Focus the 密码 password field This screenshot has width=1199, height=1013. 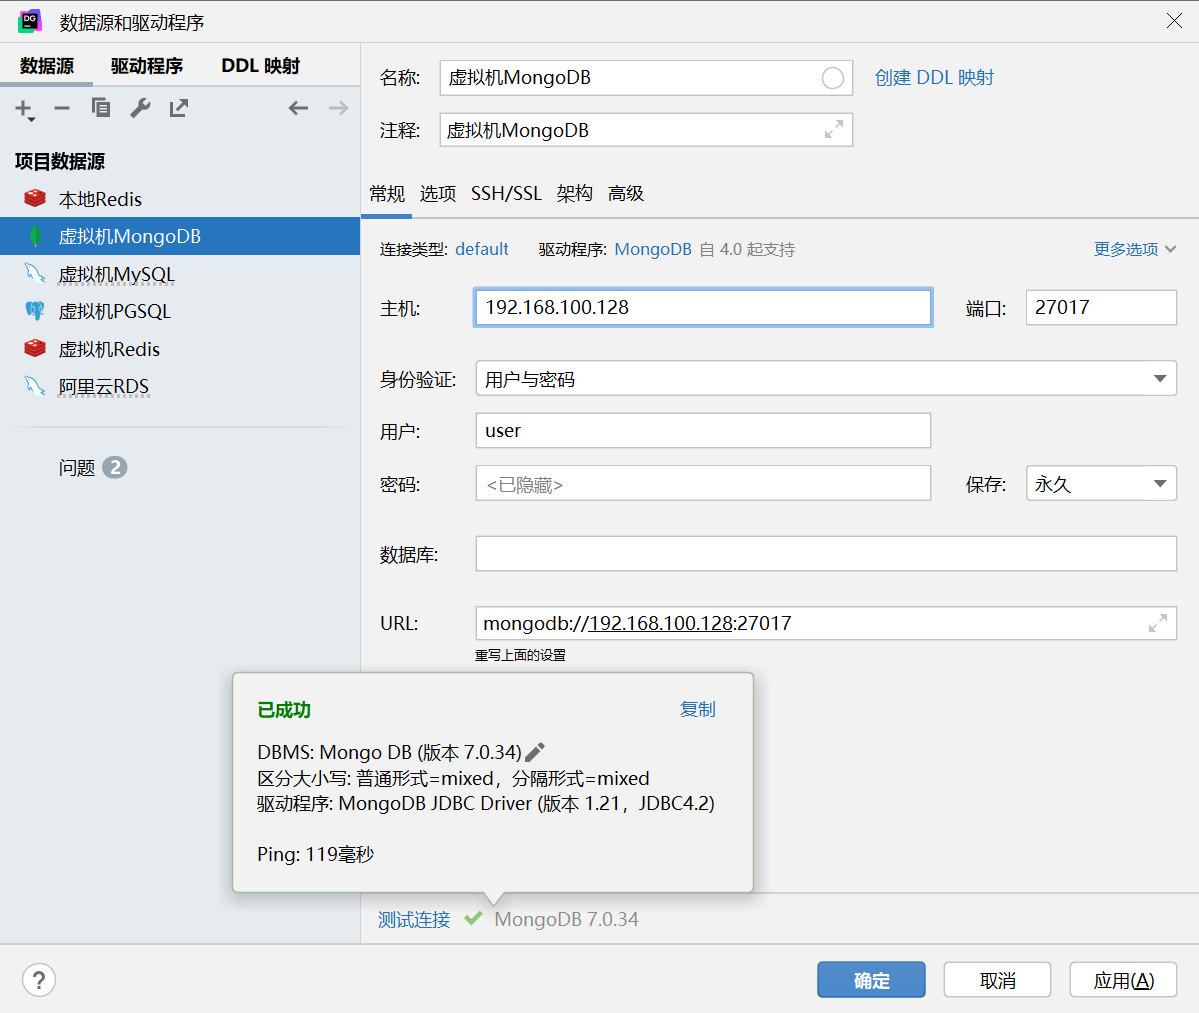tap(703, 483)
